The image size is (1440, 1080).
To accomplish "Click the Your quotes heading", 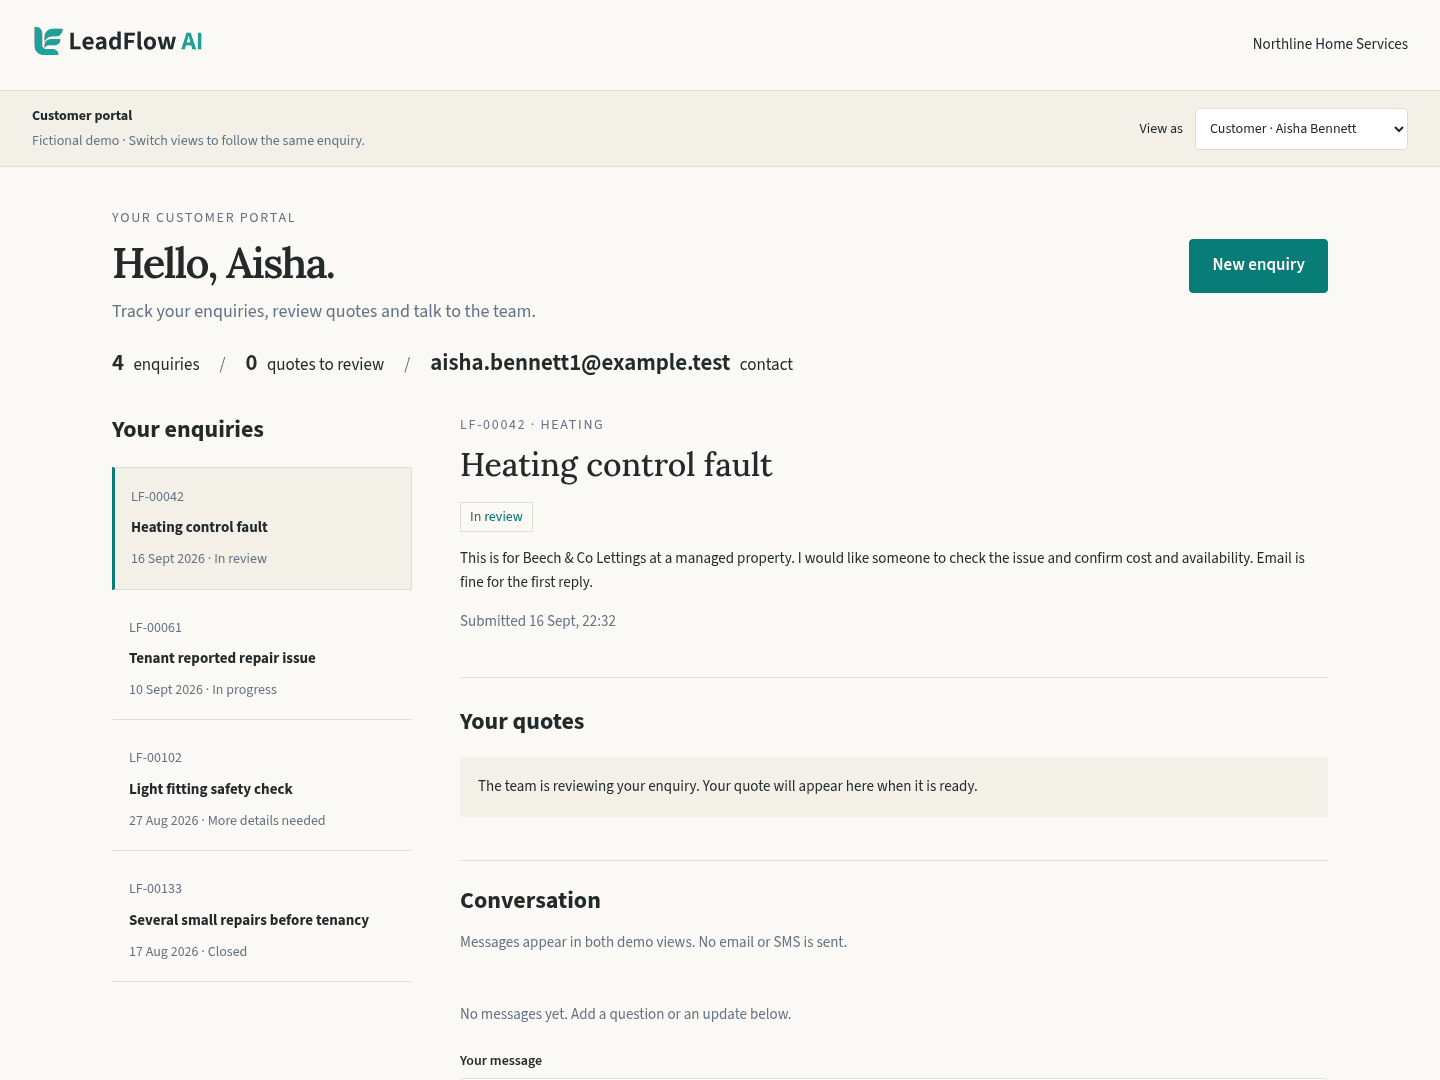I will coord(522,722).
